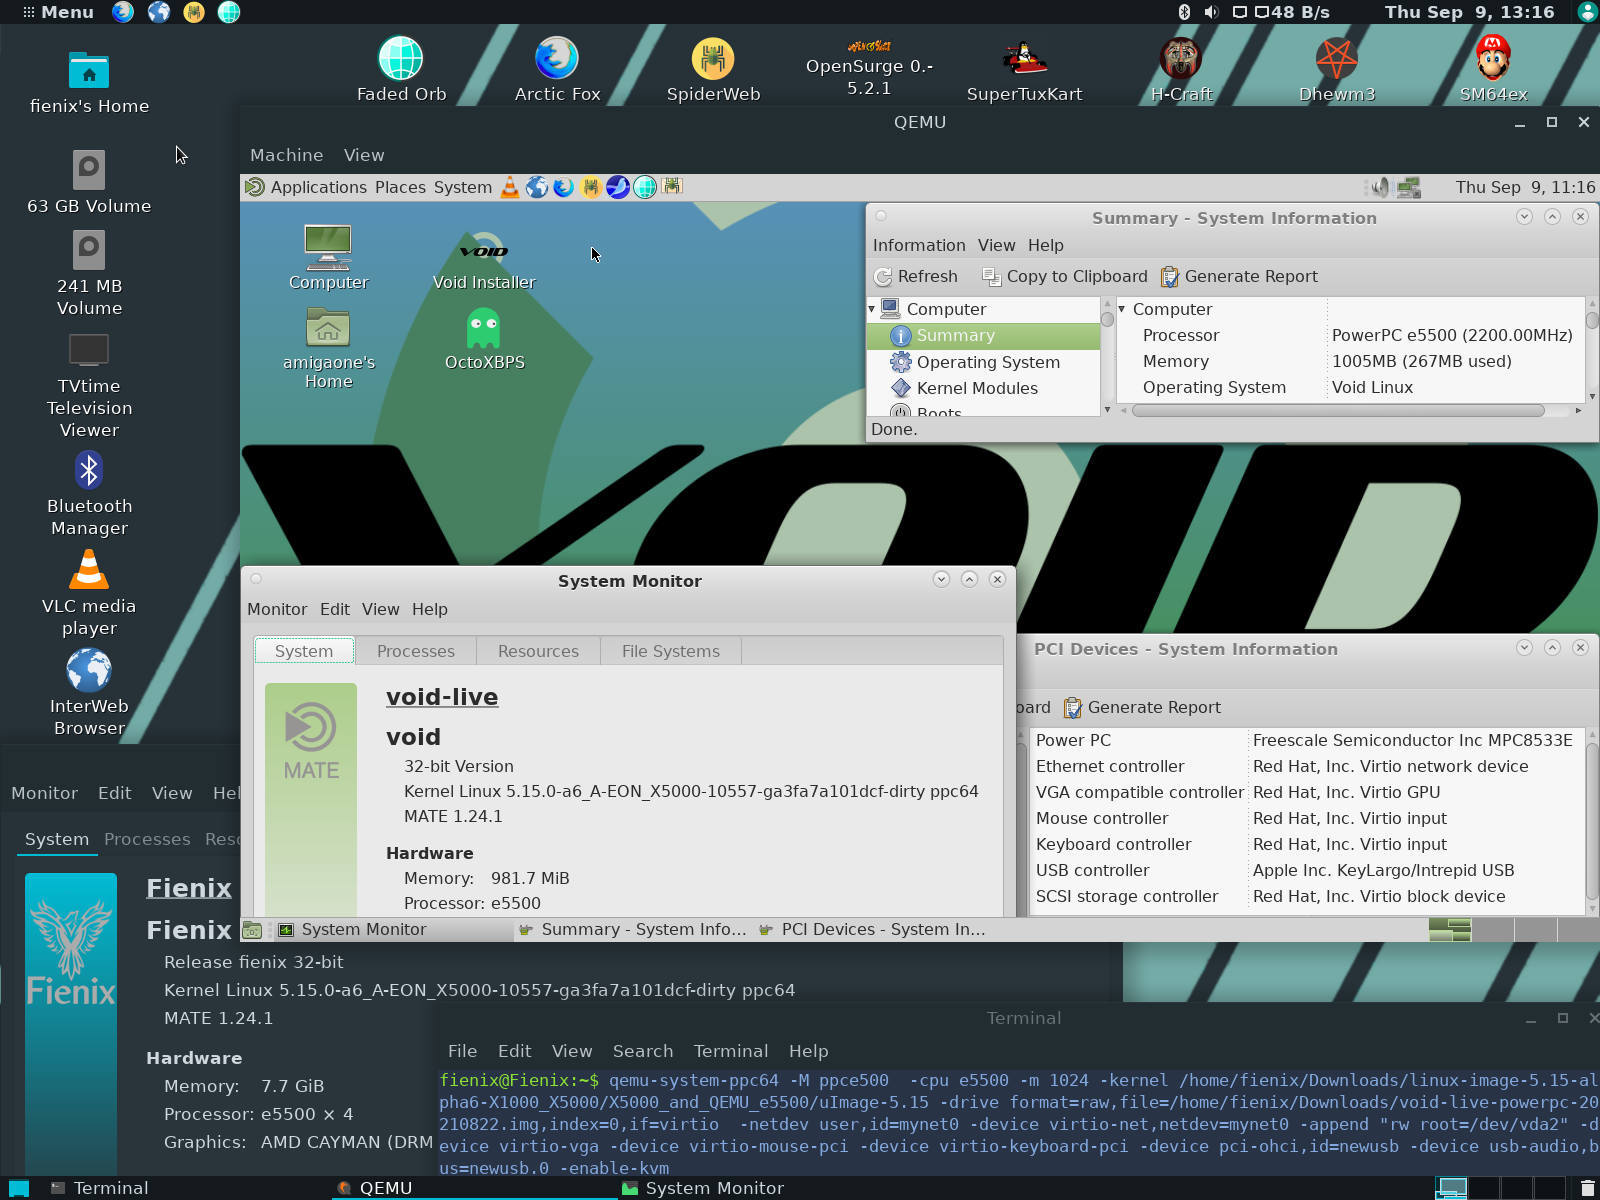Launch SpiderWeb from the top panel launcher
The height and width of the screenshot is (1200, 1600).
coord(194,12)
